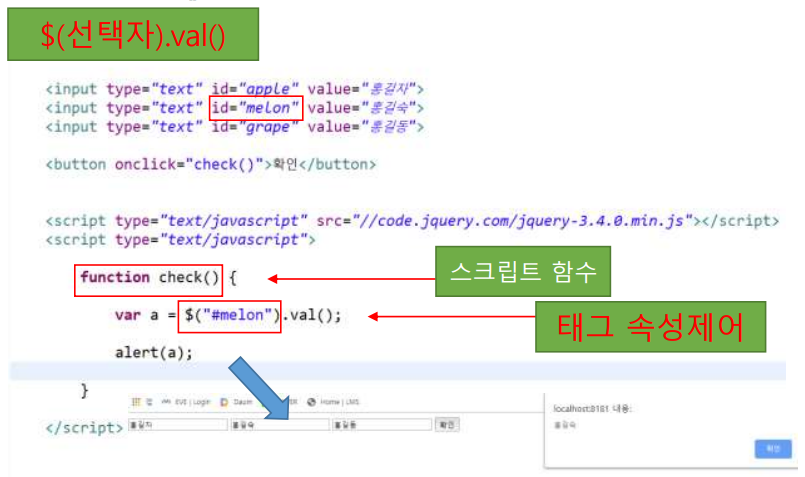Screen dimensions: 805x477
Task: Open the Home | LMS bookmark
Action: [x=333, y=402]
